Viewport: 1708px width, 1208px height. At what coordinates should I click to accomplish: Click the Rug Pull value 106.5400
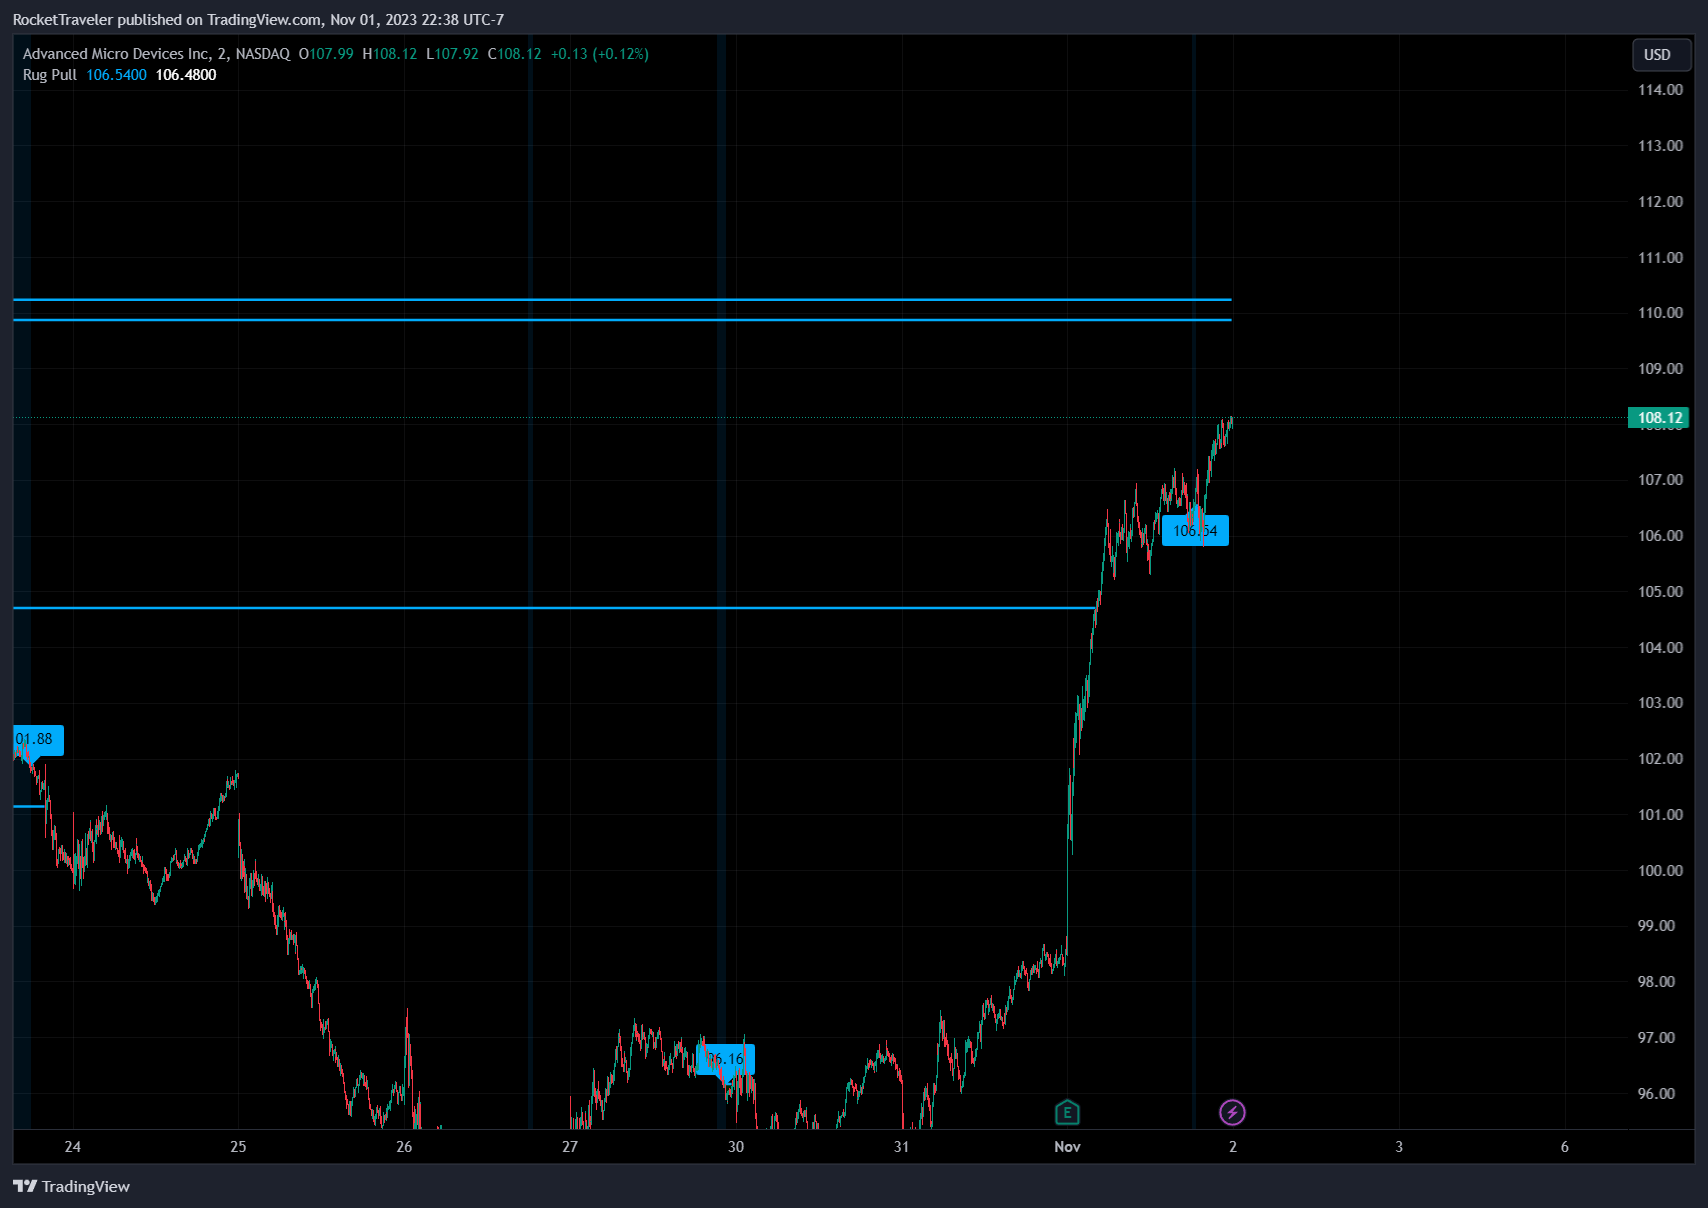tap(116, 75)
